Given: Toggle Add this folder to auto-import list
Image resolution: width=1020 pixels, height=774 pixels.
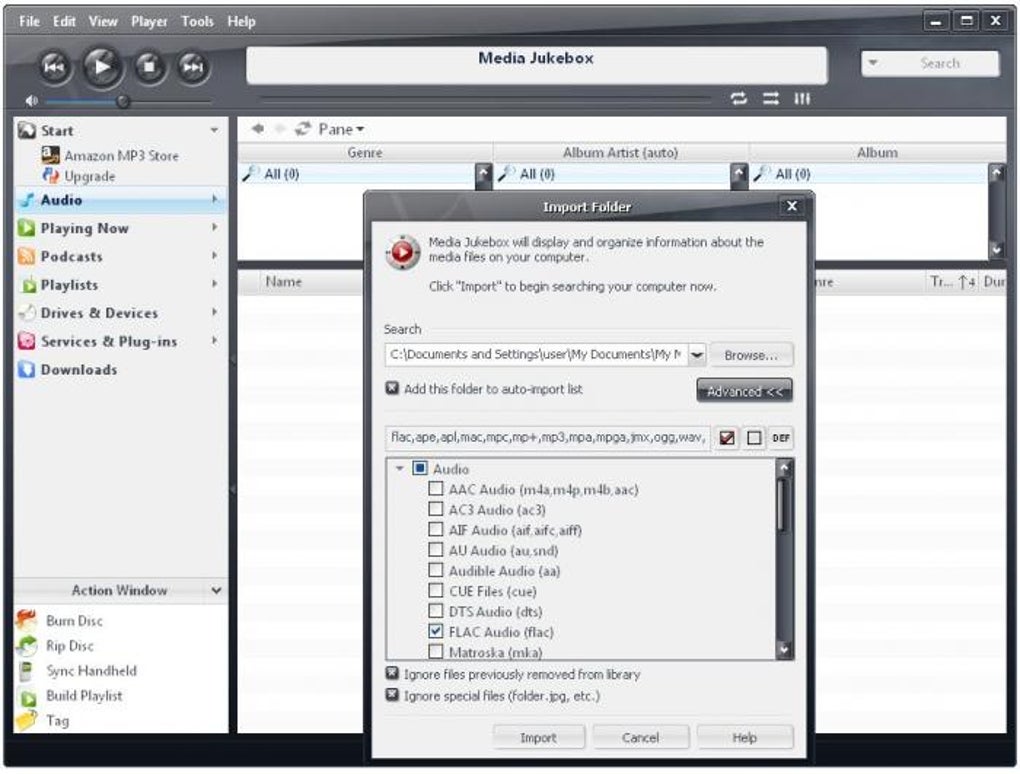Looking at the screenshot, I should (x=392, y=388).
